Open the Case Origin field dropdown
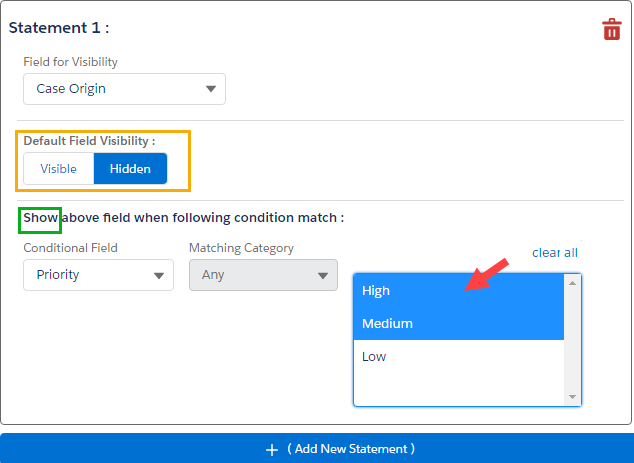Image resolution: width=634 pixels, height=463 pixels. 124,89
